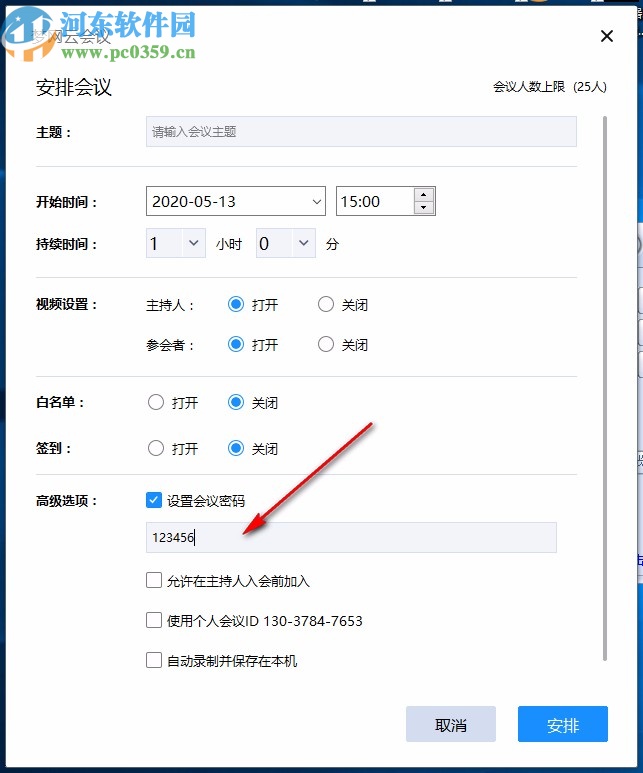The height and width of the screenshot is (773, 643).
Task: Uncheck 设置会议密码 checkbox
Action: [x=154, y=500]
